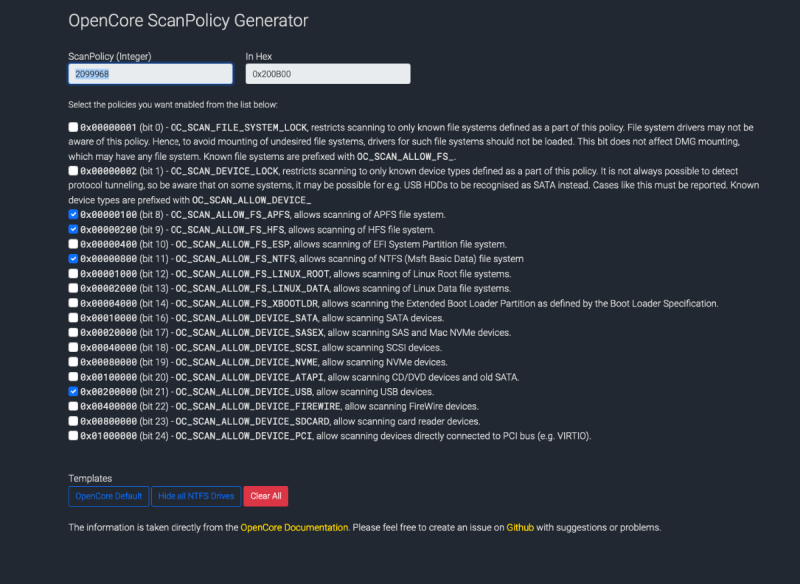Enable scanning of Linux Root file systems
800x584 pixels.
click(x=72, y=273)
